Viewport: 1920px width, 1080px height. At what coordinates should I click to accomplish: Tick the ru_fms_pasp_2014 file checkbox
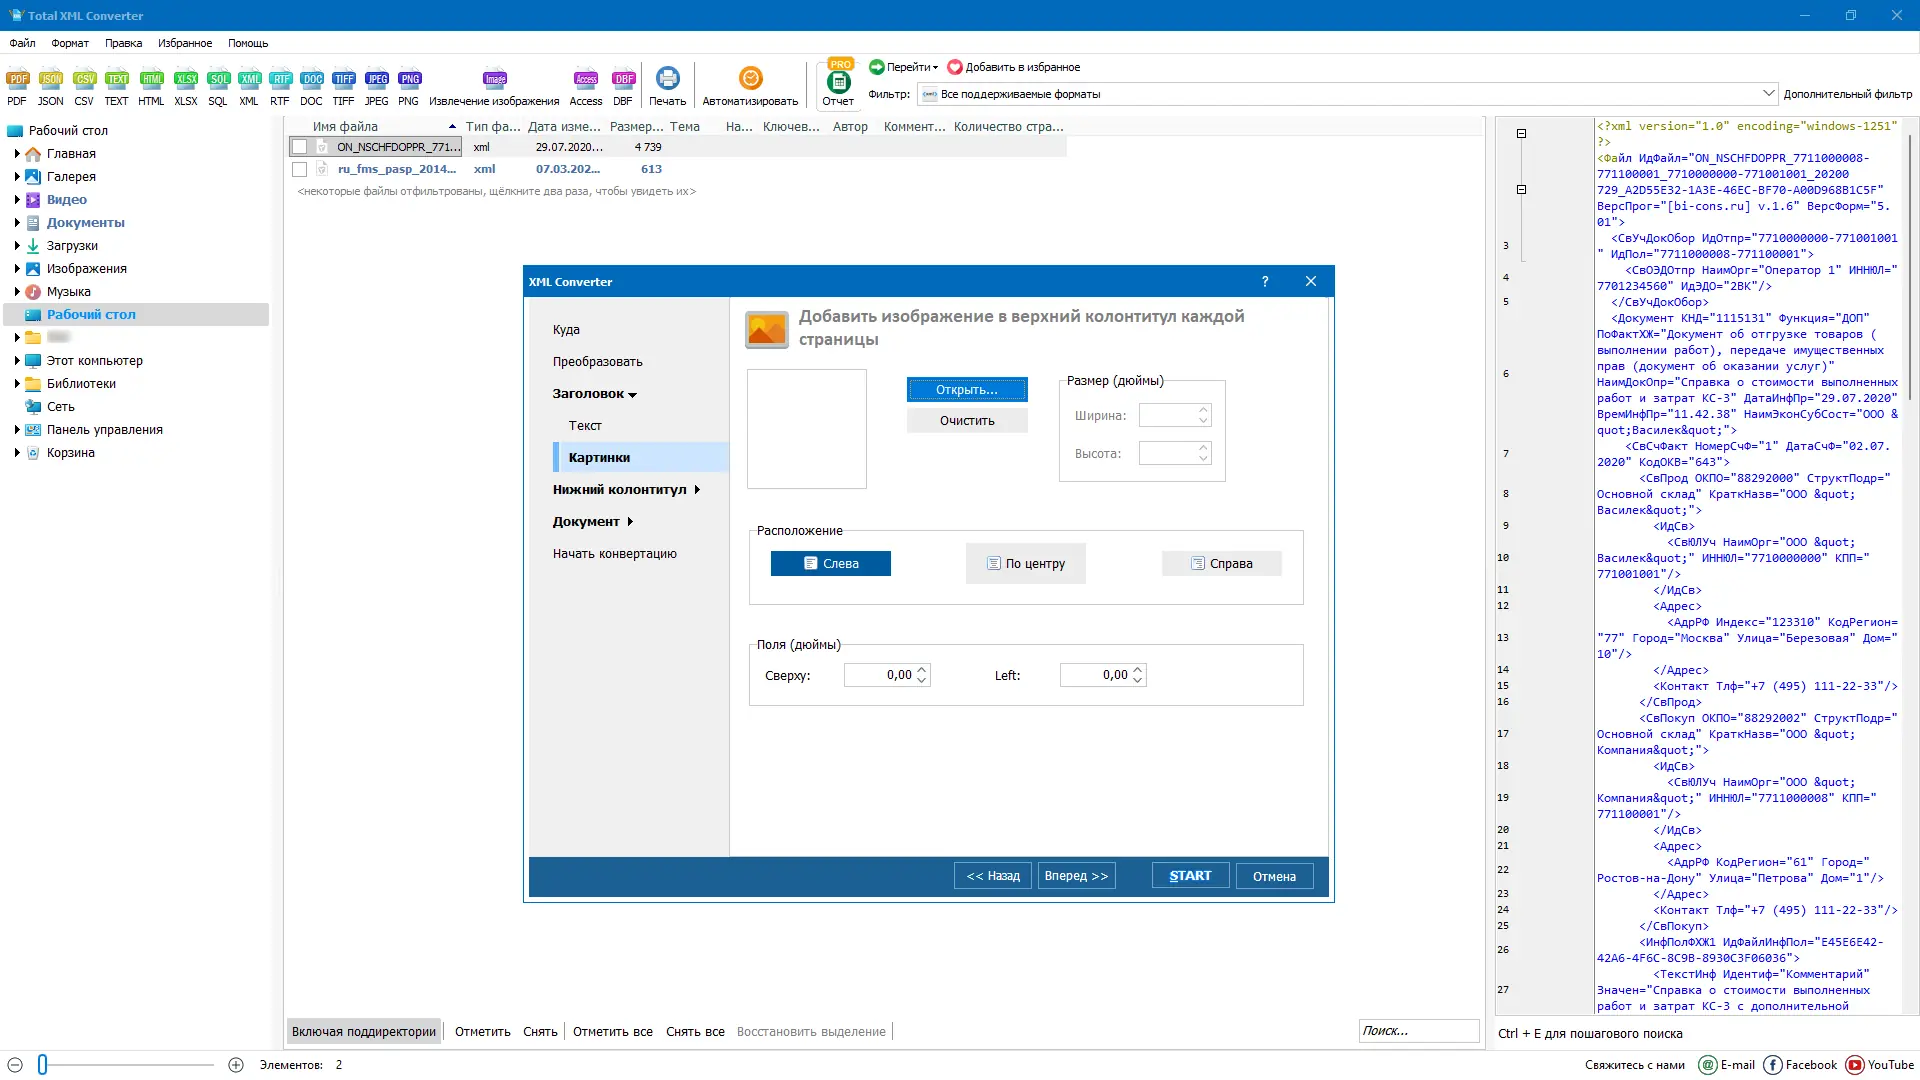tap(299, 169)
